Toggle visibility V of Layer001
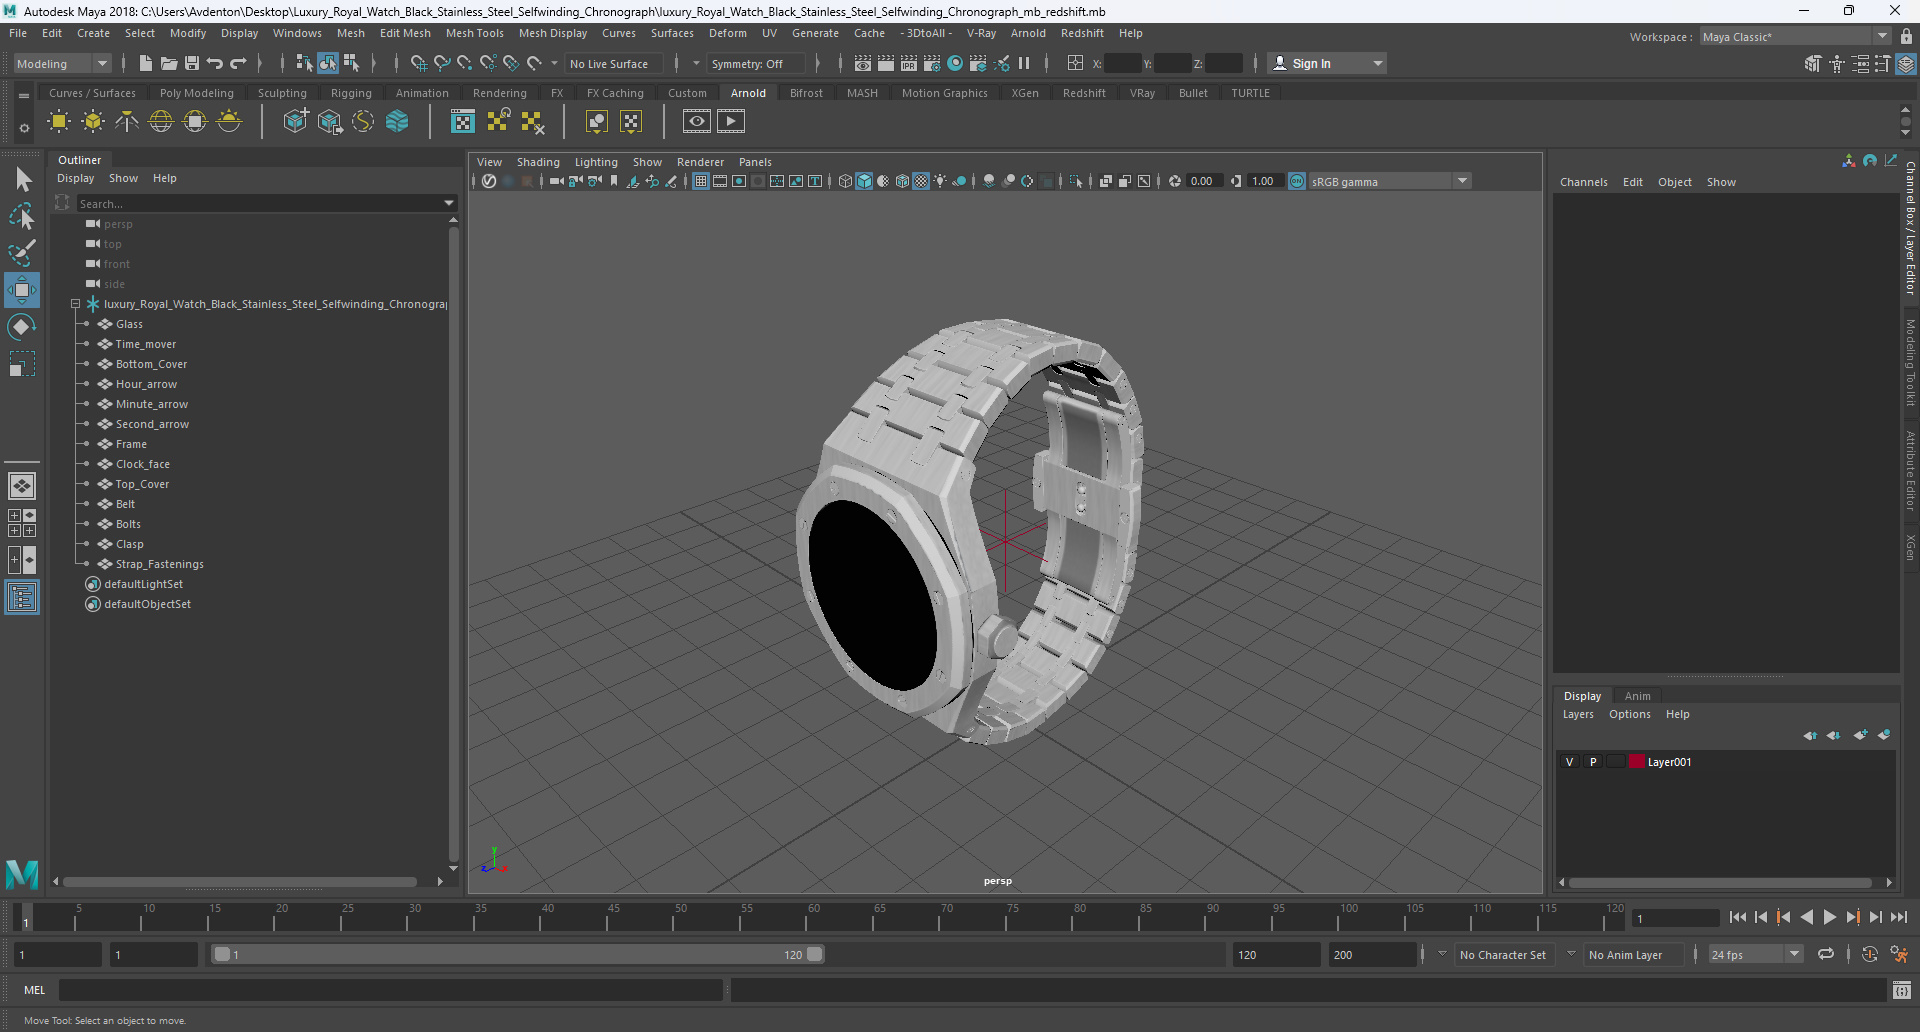 tap(1569, 762)
